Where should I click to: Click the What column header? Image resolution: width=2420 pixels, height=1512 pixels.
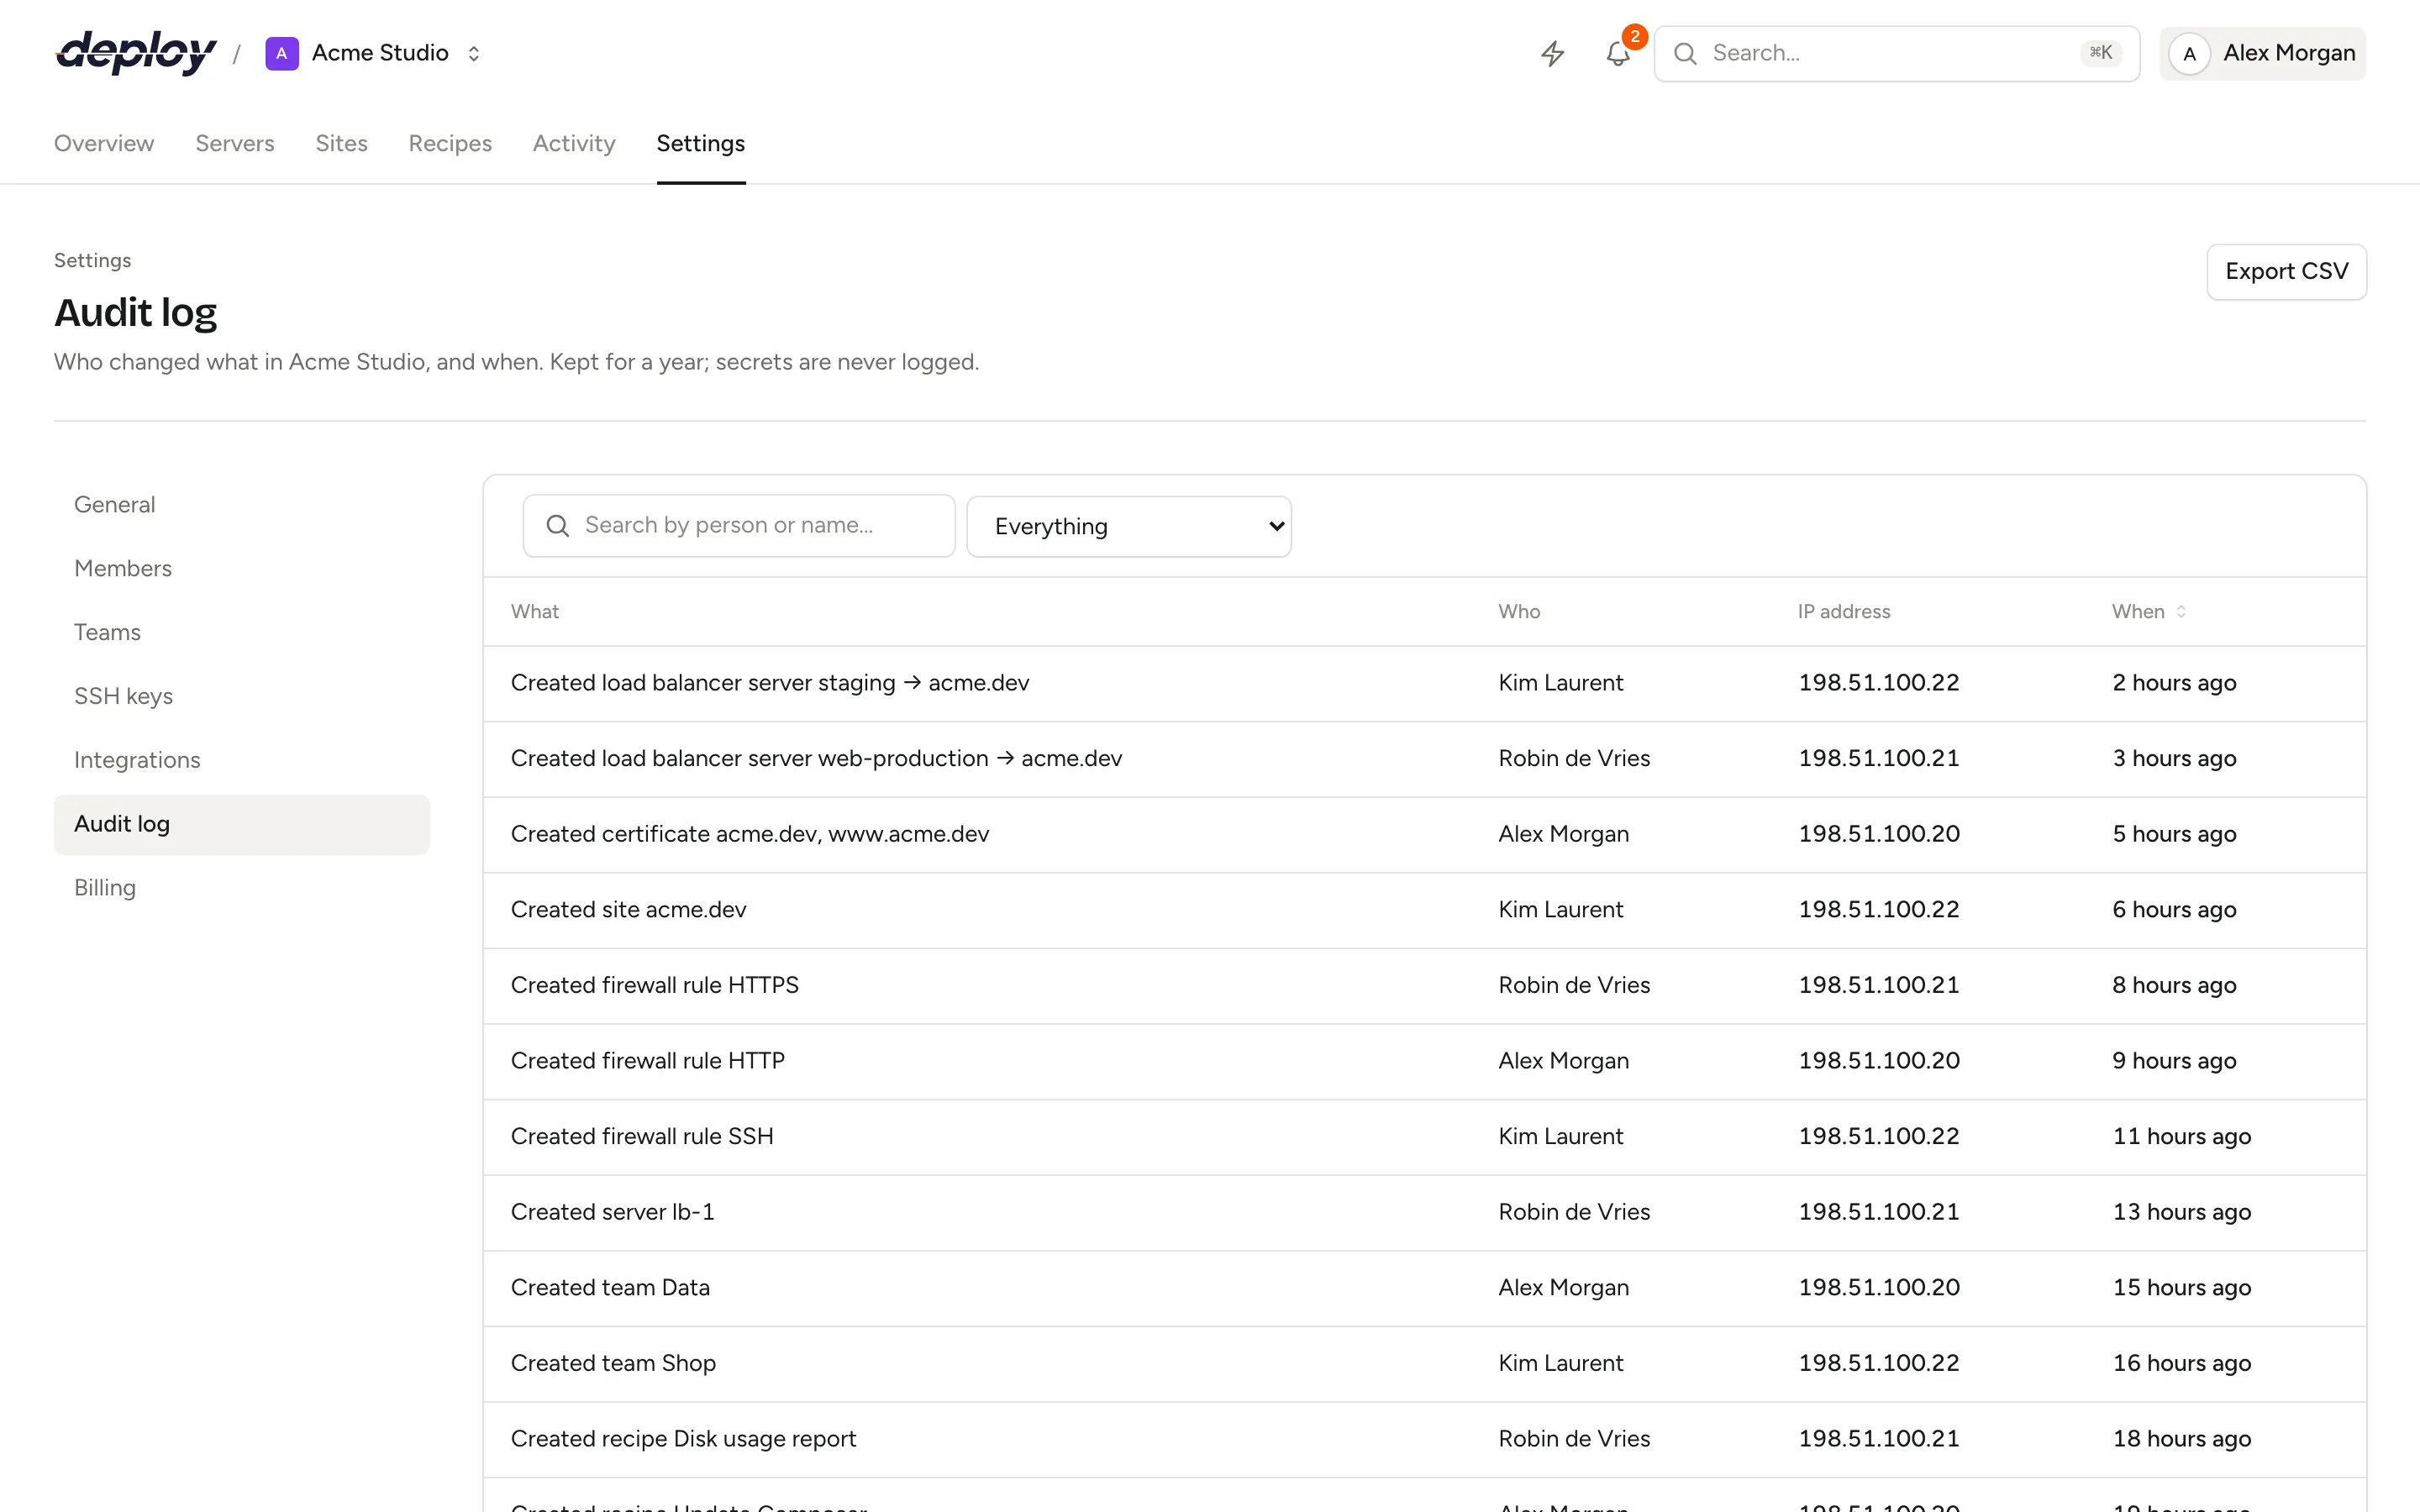(x=535, y=611)
